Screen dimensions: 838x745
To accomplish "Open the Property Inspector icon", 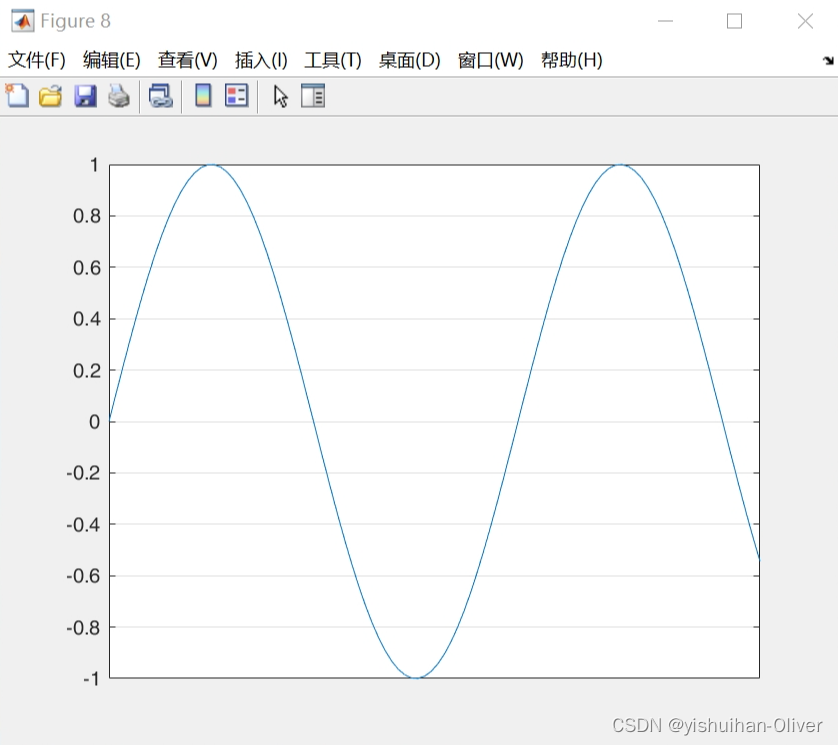I will (313, 96).
